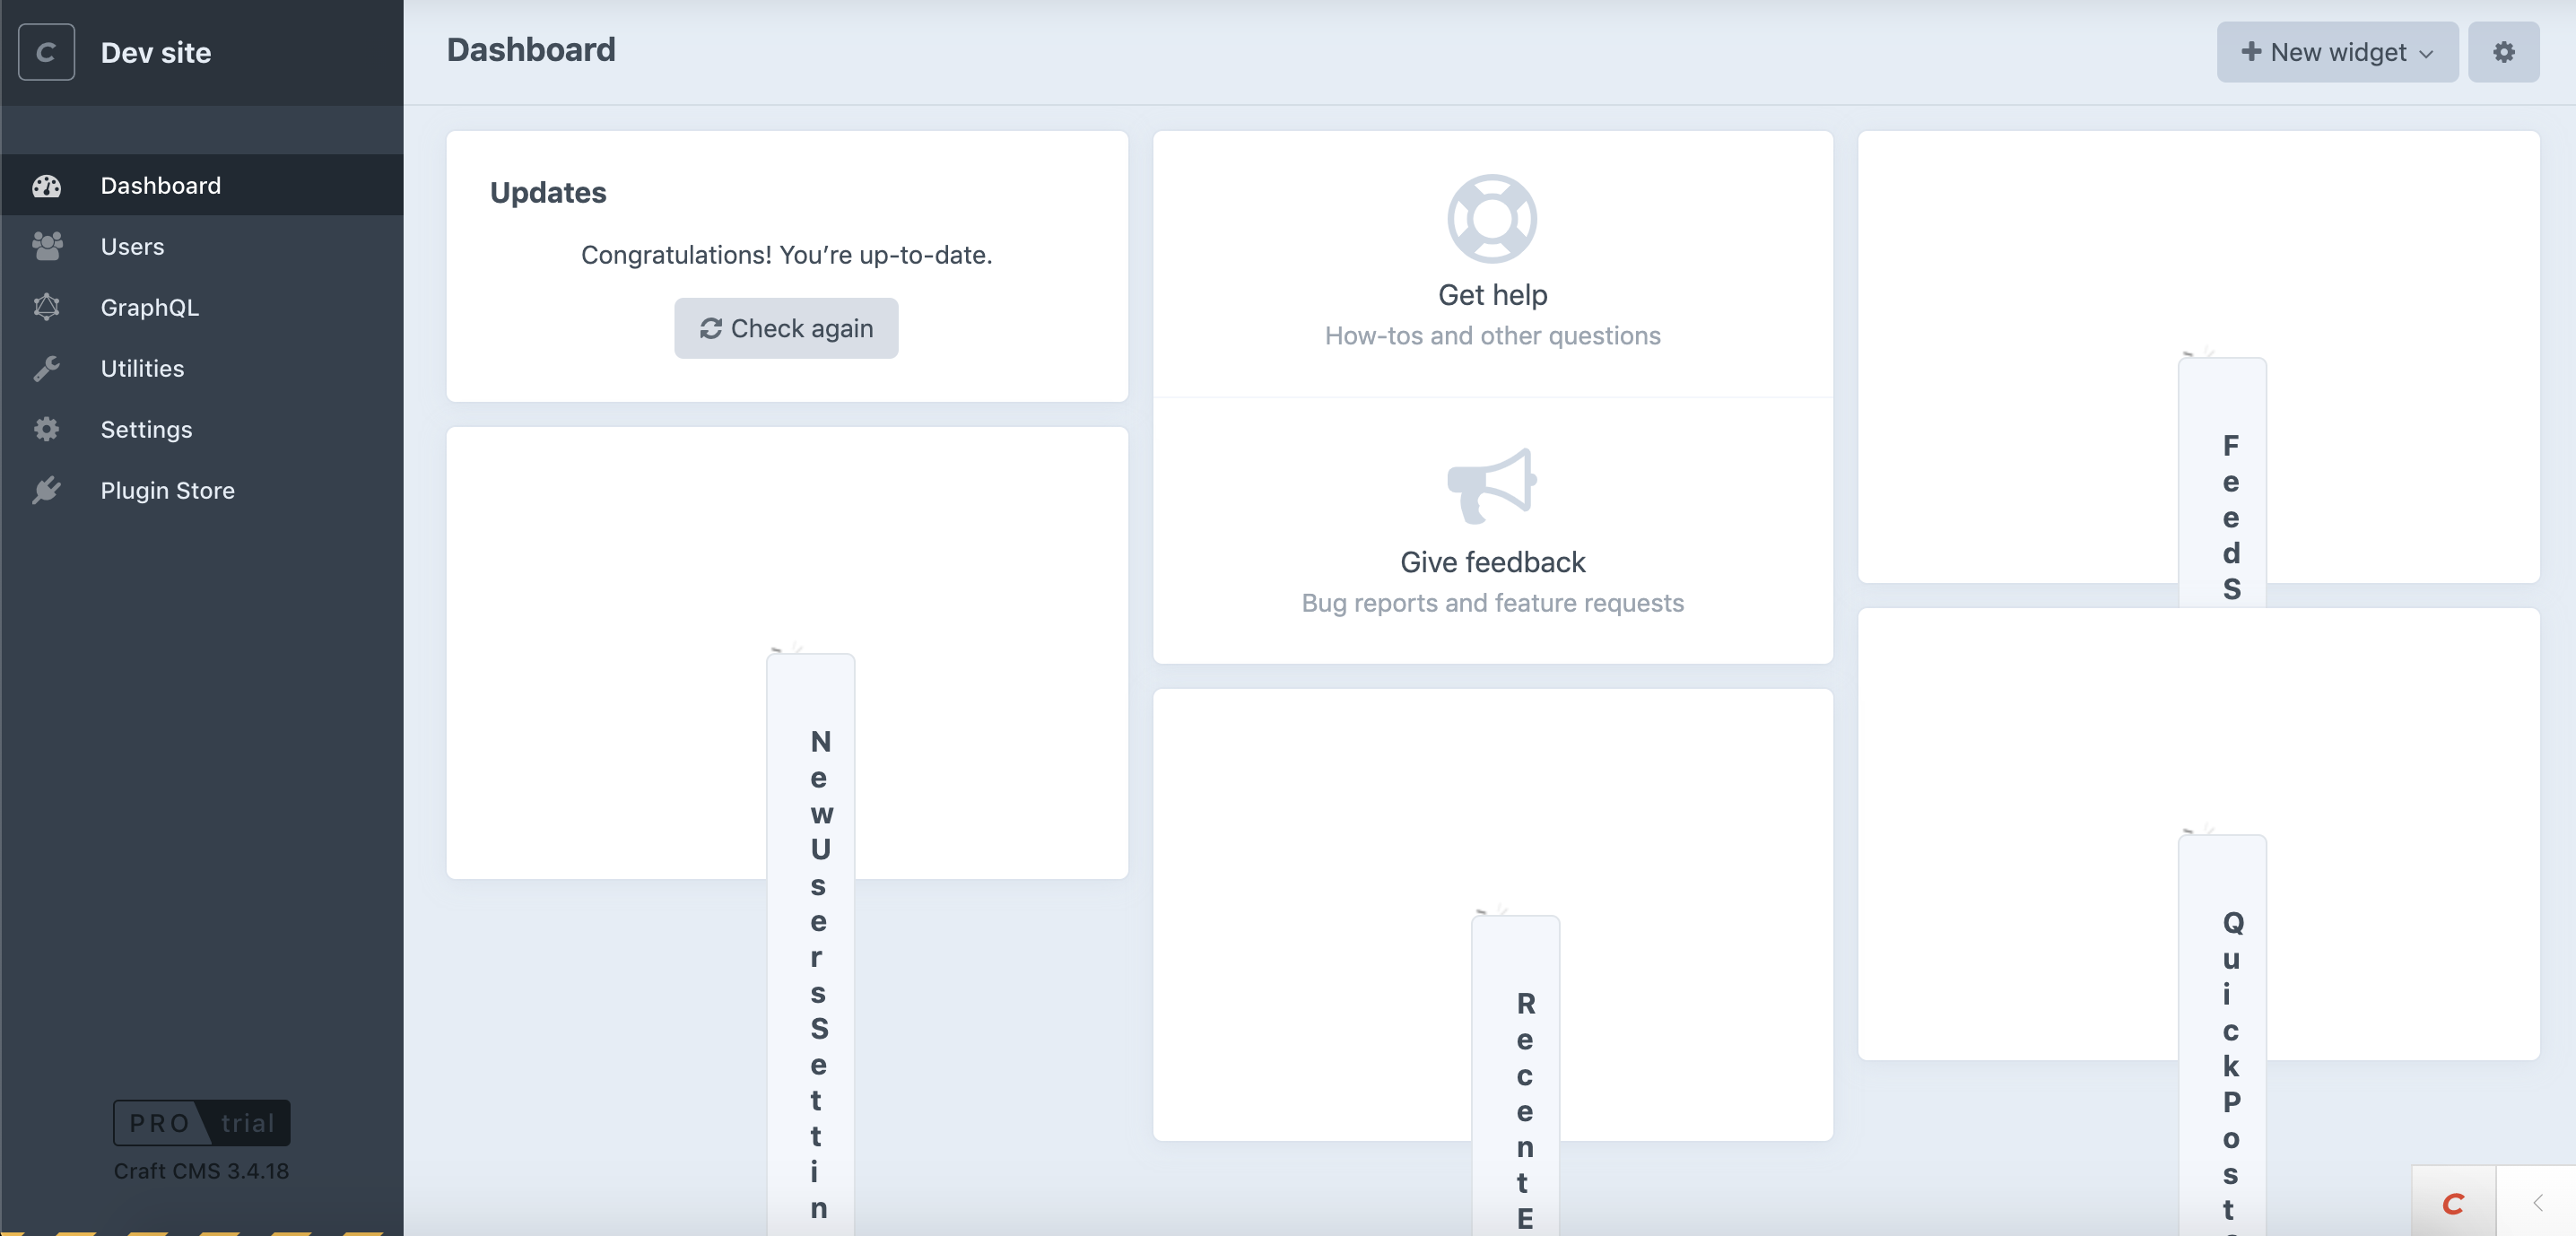Open the Dashboard from the sidebar
The height and width of the screenshot is (1236, 2576).
(160, 185)
